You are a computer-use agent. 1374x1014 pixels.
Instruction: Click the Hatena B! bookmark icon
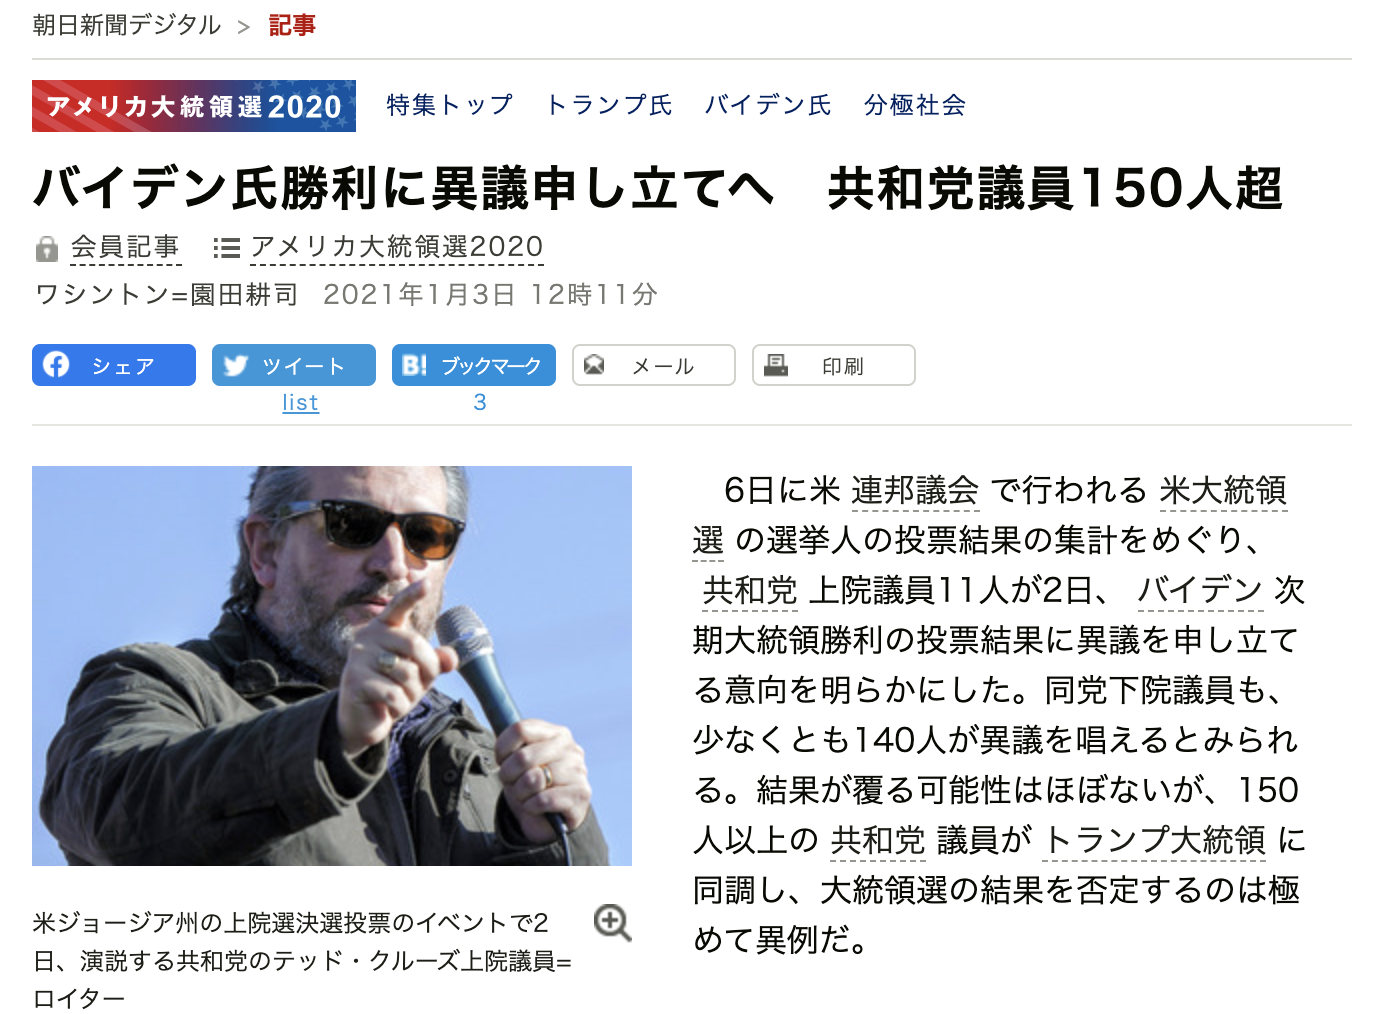coord(414,365)
